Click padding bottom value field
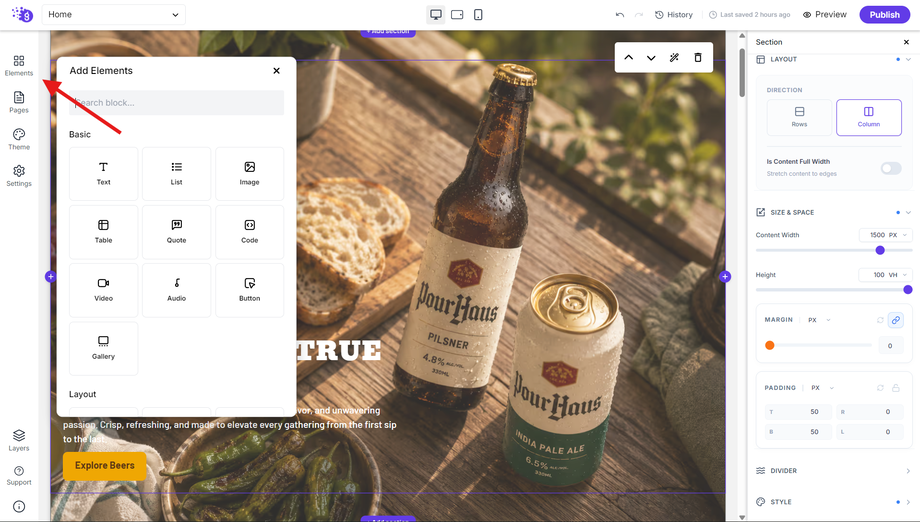 pyautogui.click(x=799, y=432)
